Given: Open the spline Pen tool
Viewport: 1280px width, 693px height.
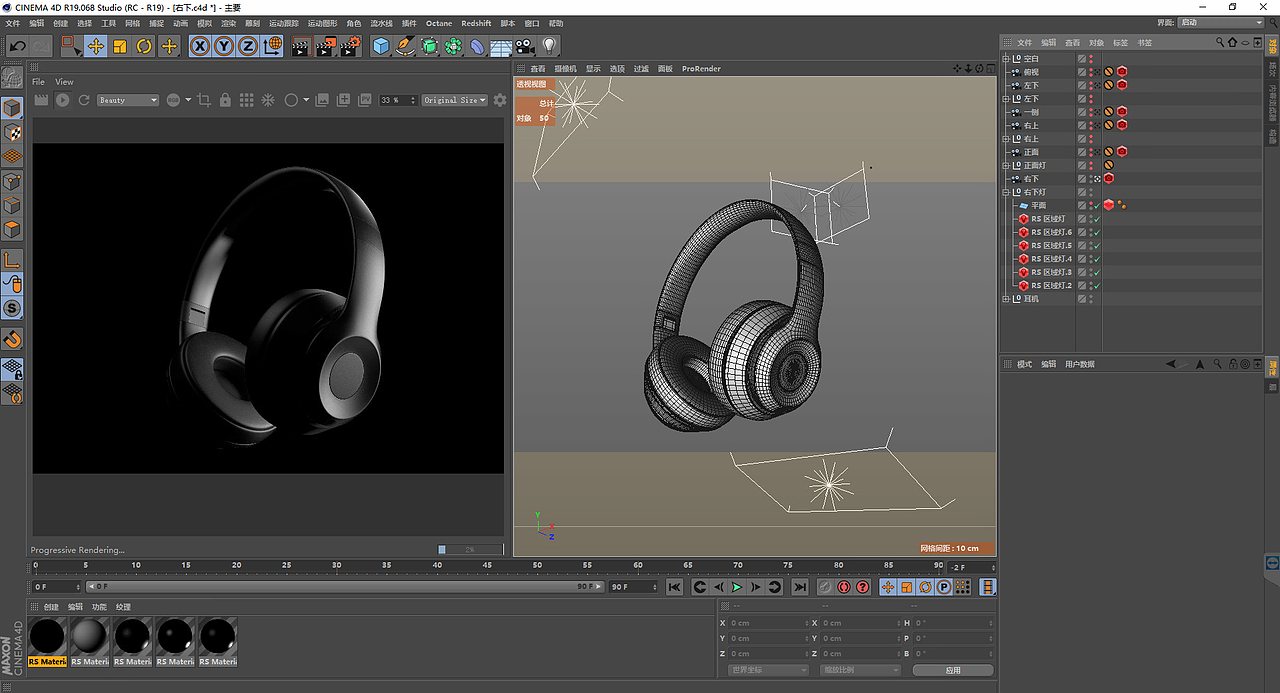Looking at the screenshot, I should pyautogui.click(x=405, y=46).
